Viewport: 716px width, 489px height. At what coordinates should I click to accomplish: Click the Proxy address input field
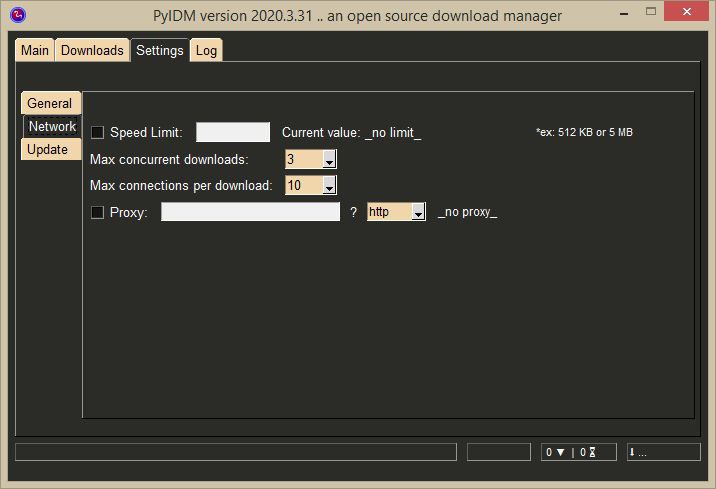coord(250,212)
